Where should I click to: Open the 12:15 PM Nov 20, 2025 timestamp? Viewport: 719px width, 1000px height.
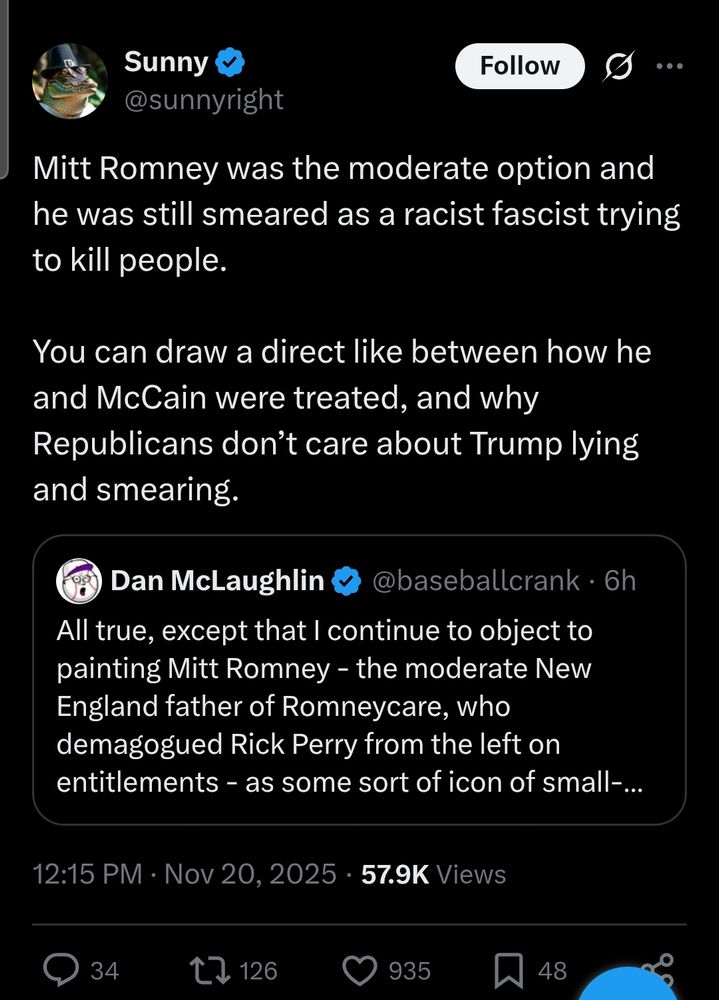click(x=184, y=874)
